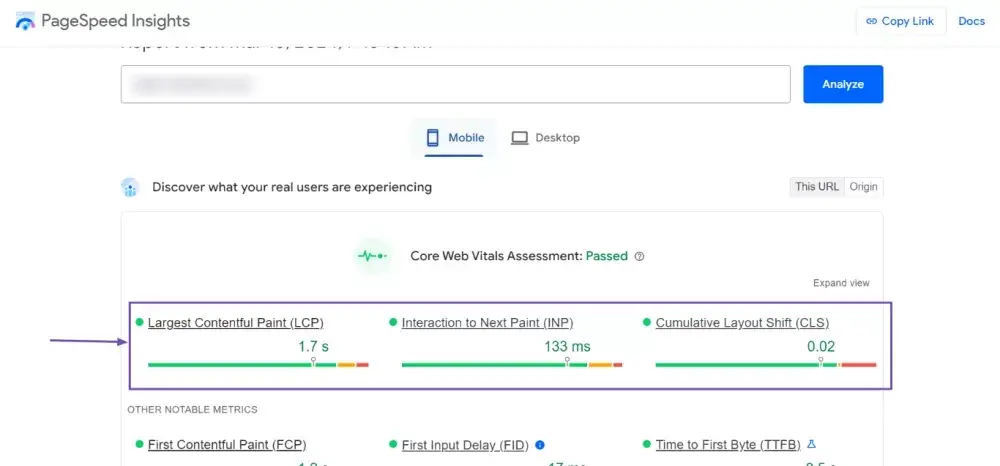1000x466 pixels.
Task: Click the green dot beside LCP
Action: pos(139,323)
